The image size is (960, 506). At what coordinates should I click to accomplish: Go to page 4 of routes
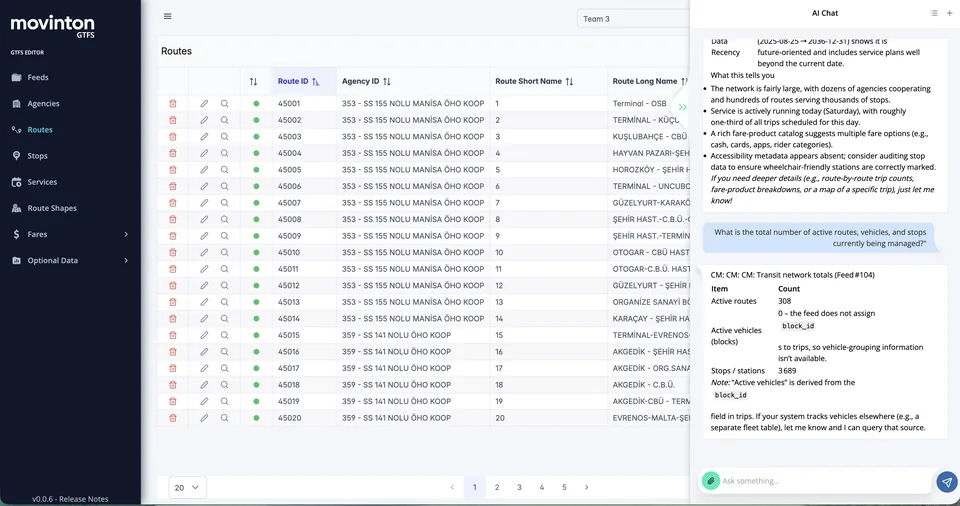[x=542, y=488]
